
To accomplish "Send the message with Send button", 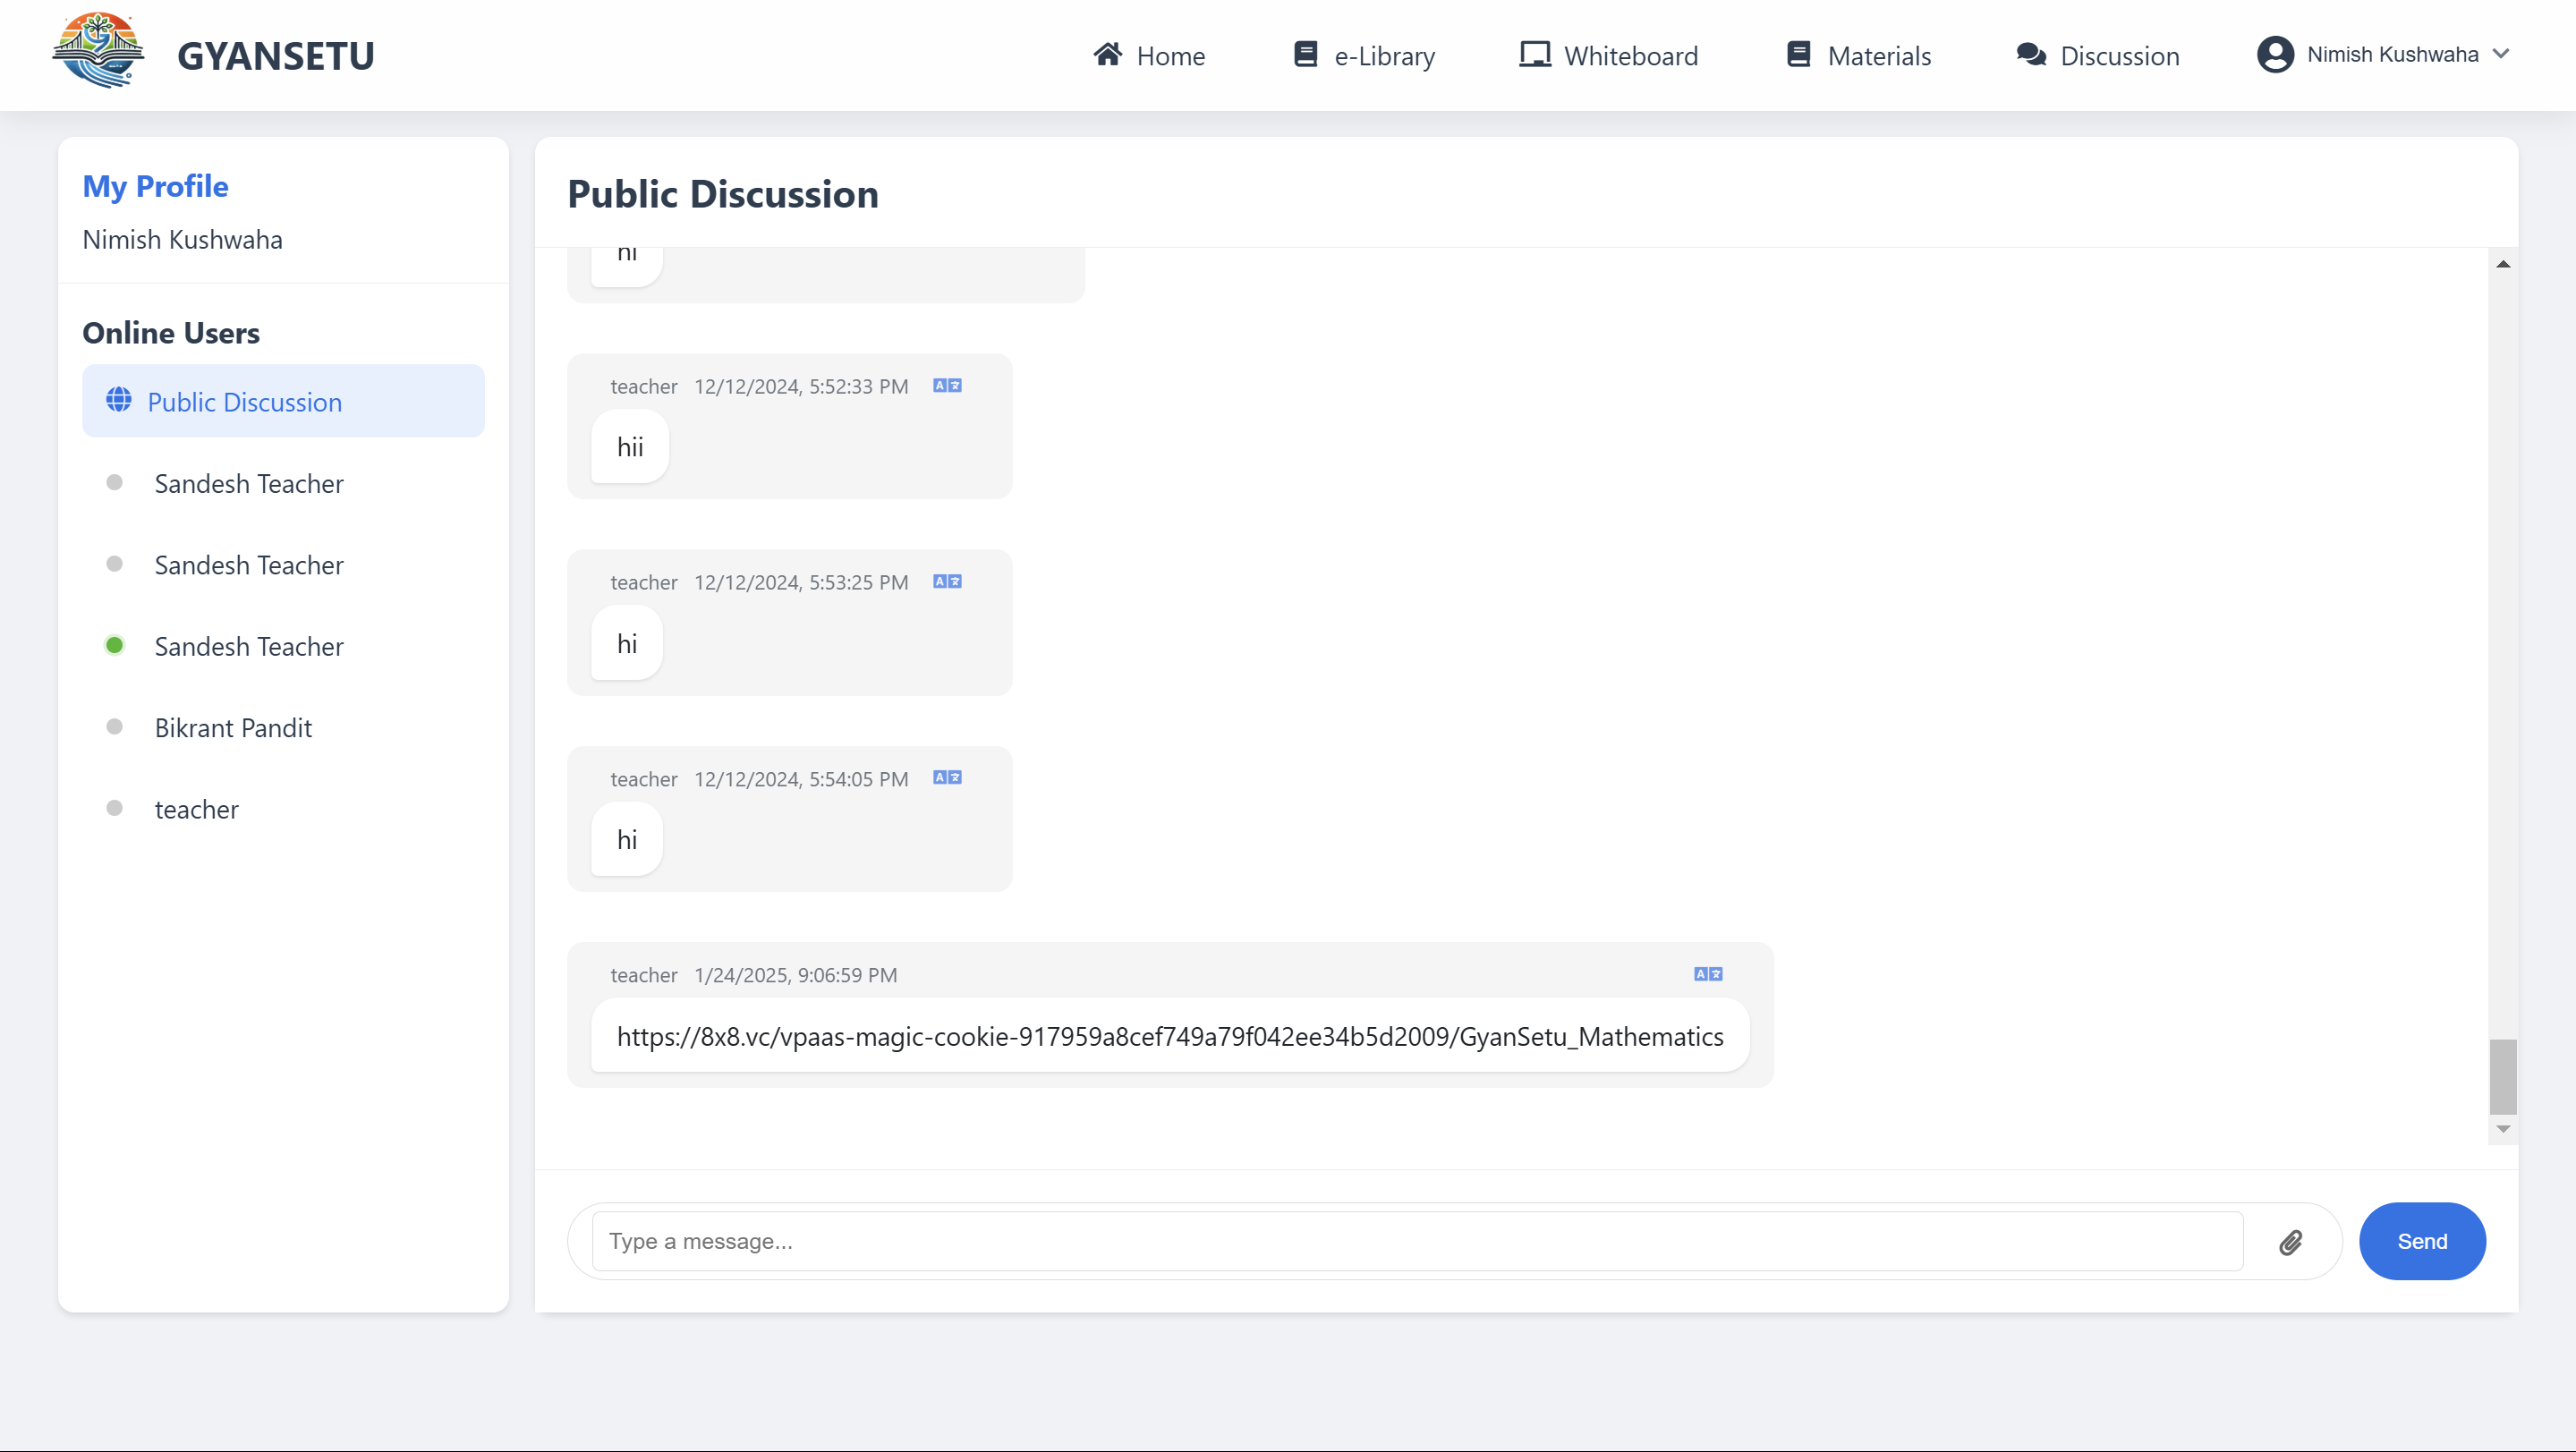I will (x=2421, y=1241).
